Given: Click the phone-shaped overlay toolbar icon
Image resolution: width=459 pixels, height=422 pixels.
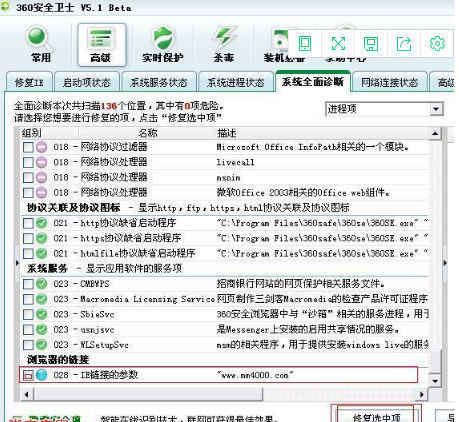Looking at the screenshot, I should coord(305,43).
